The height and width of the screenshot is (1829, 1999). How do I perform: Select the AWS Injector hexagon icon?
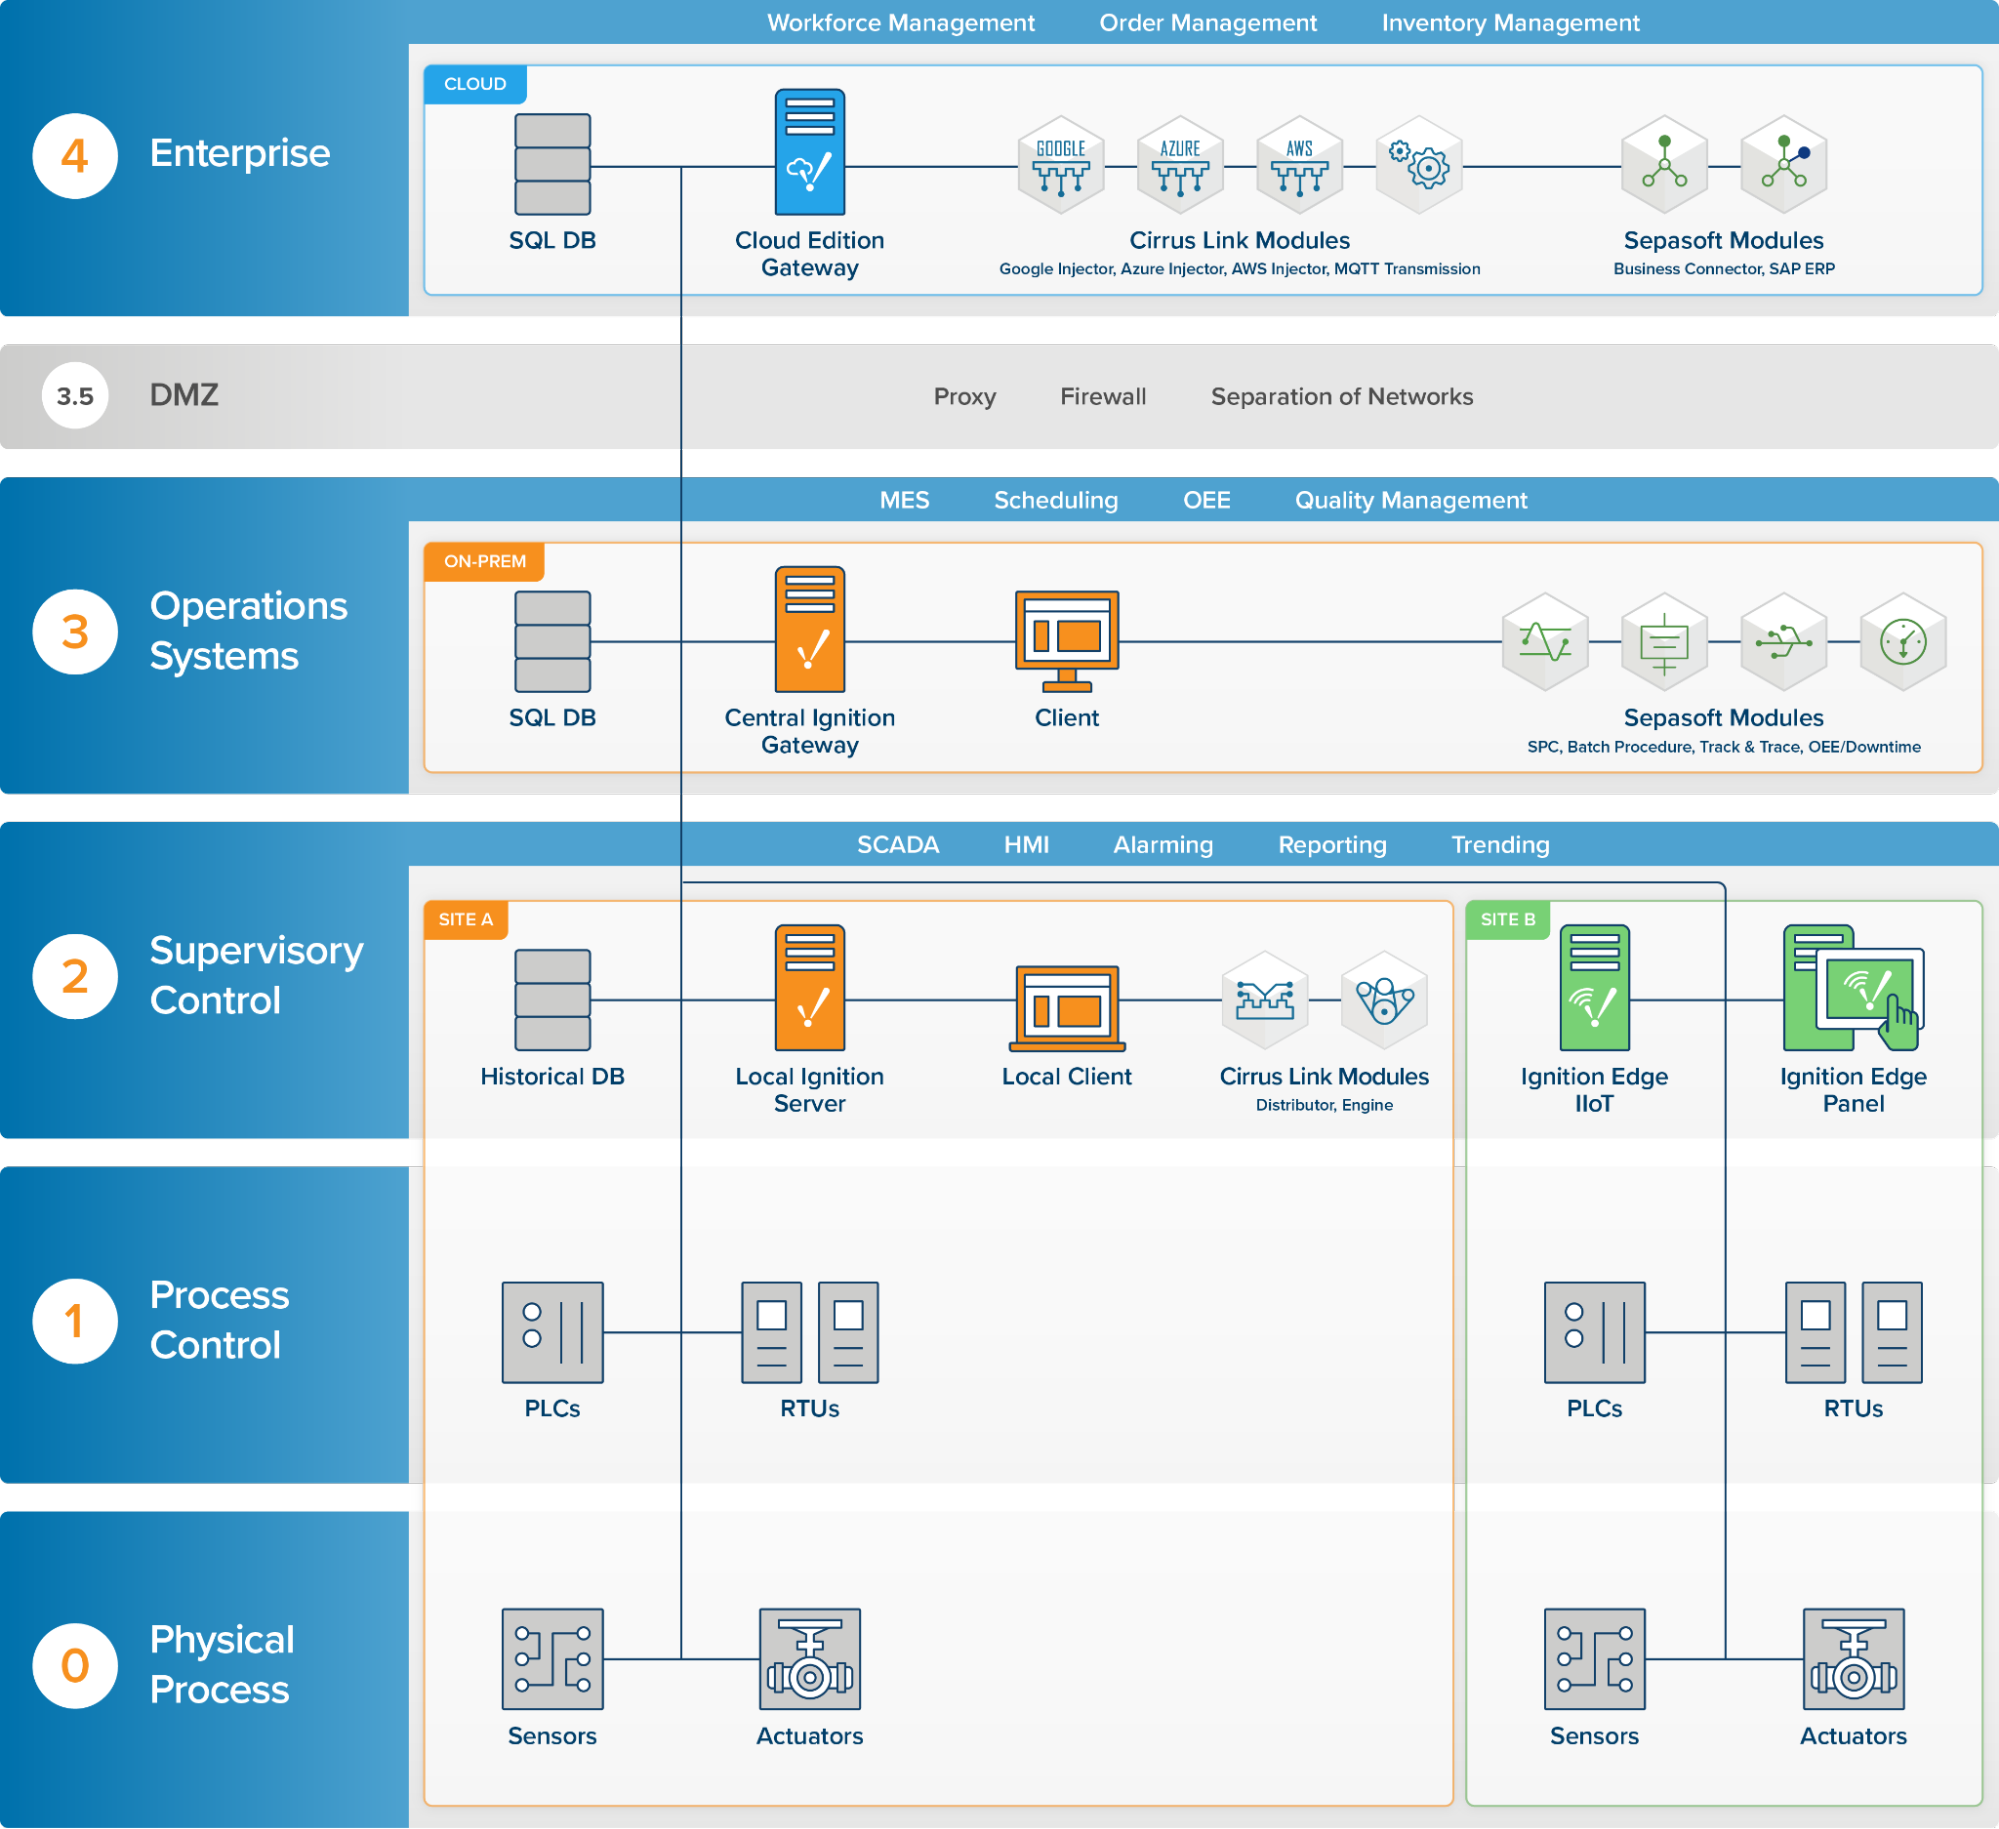click(1299, 165)
